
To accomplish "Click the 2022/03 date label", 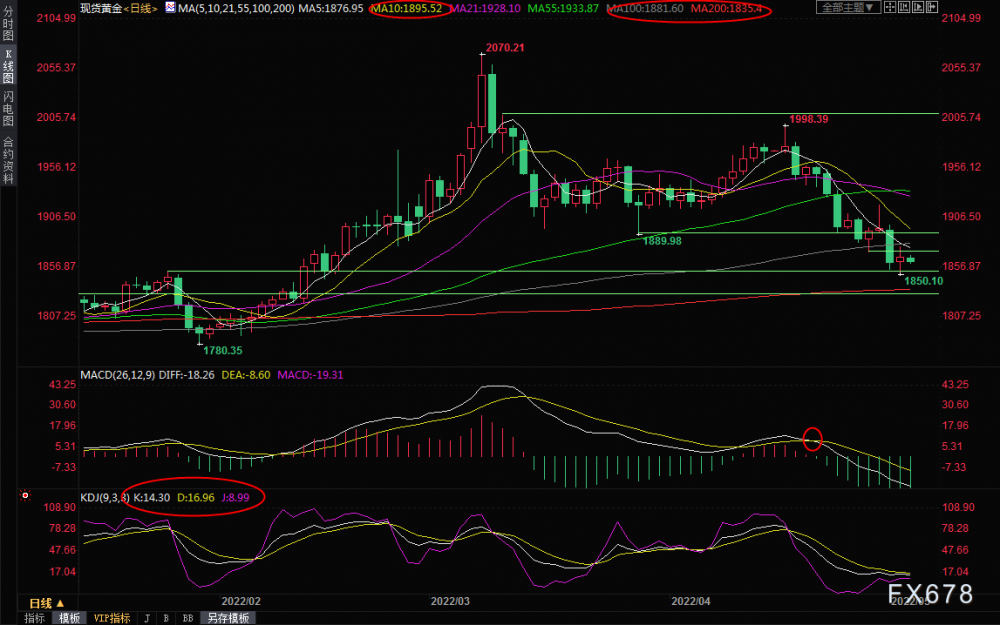I will (x=450, y=601).
